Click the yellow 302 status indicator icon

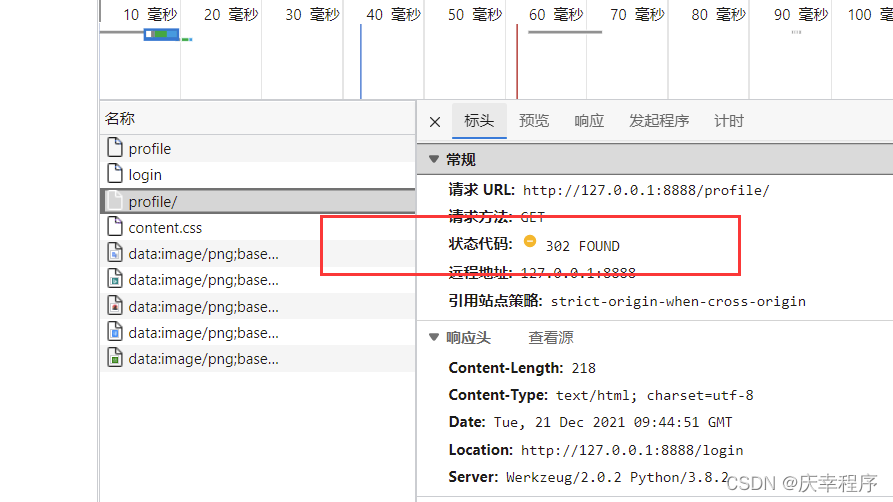pos(530,241)
